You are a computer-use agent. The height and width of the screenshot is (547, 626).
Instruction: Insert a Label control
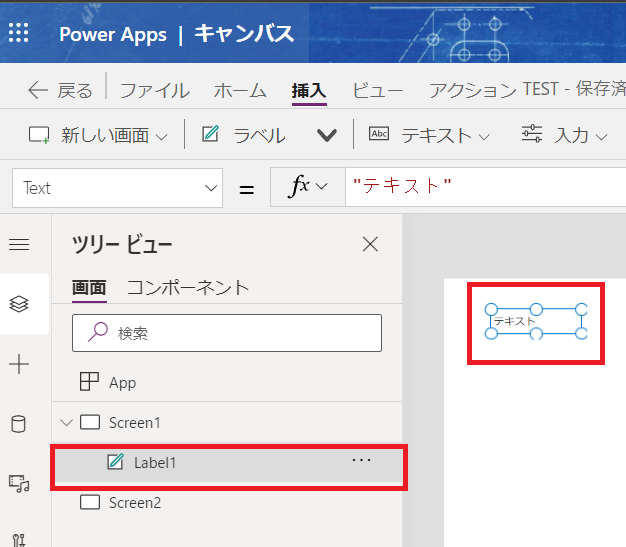click(x=244, y=135)
